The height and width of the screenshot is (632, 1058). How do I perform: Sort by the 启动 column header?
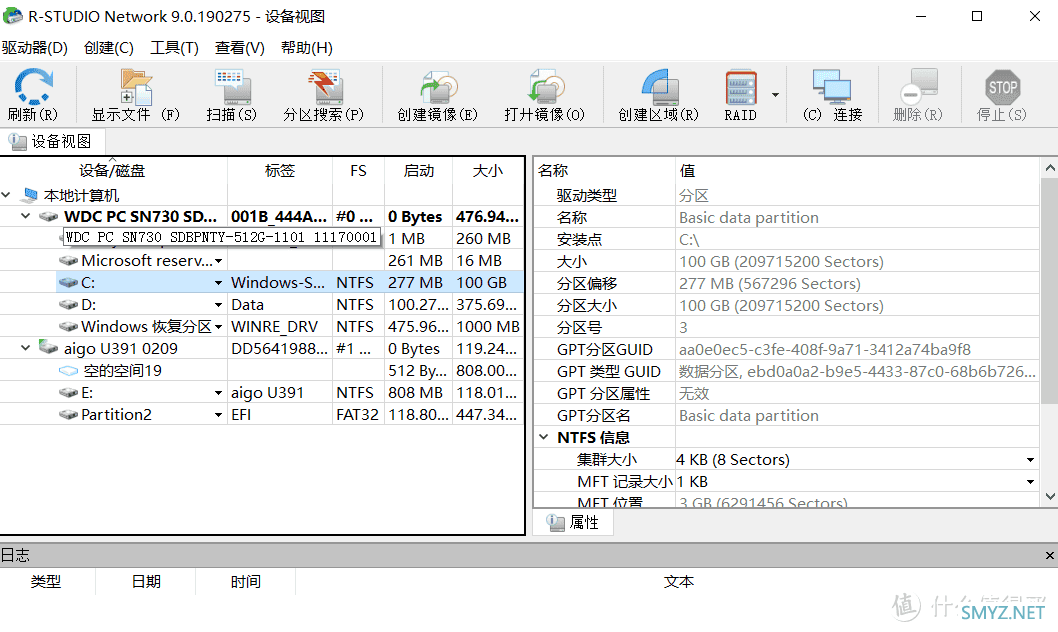(418, 171)
